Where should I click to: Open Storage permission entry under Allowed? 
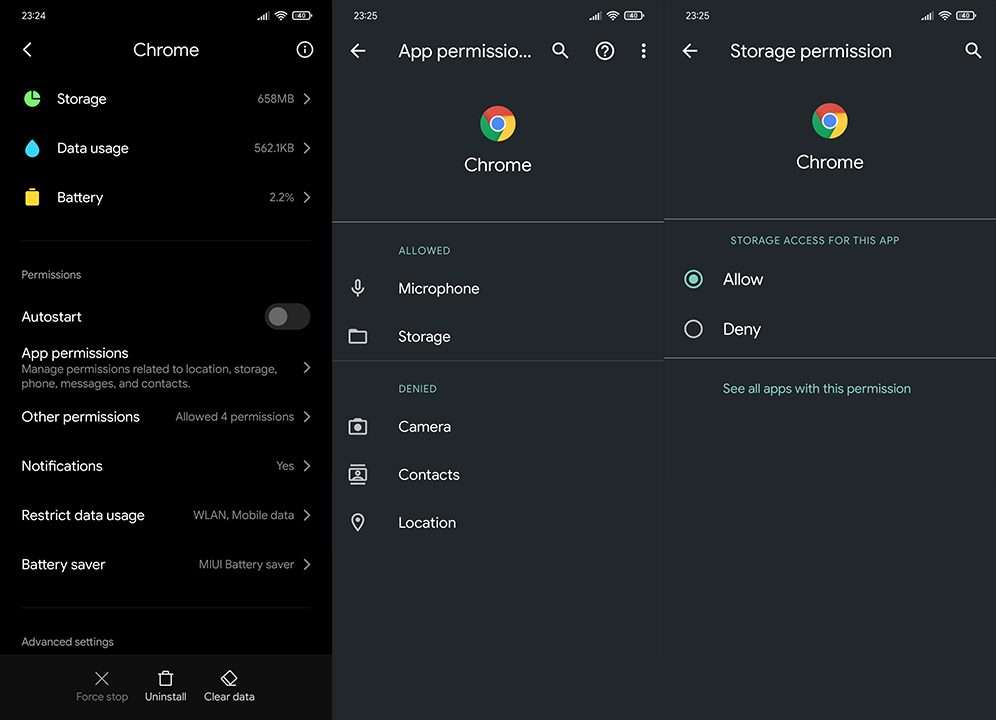498,336
